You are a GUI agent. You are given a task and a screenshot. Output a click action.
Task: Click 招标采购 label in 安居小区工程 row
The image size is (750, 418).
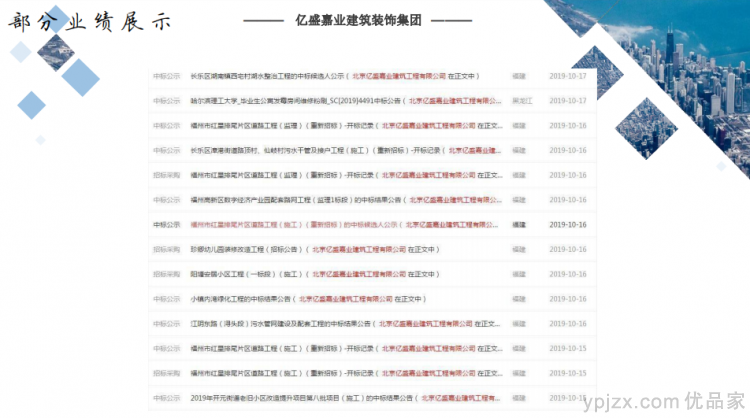(166, 275)
